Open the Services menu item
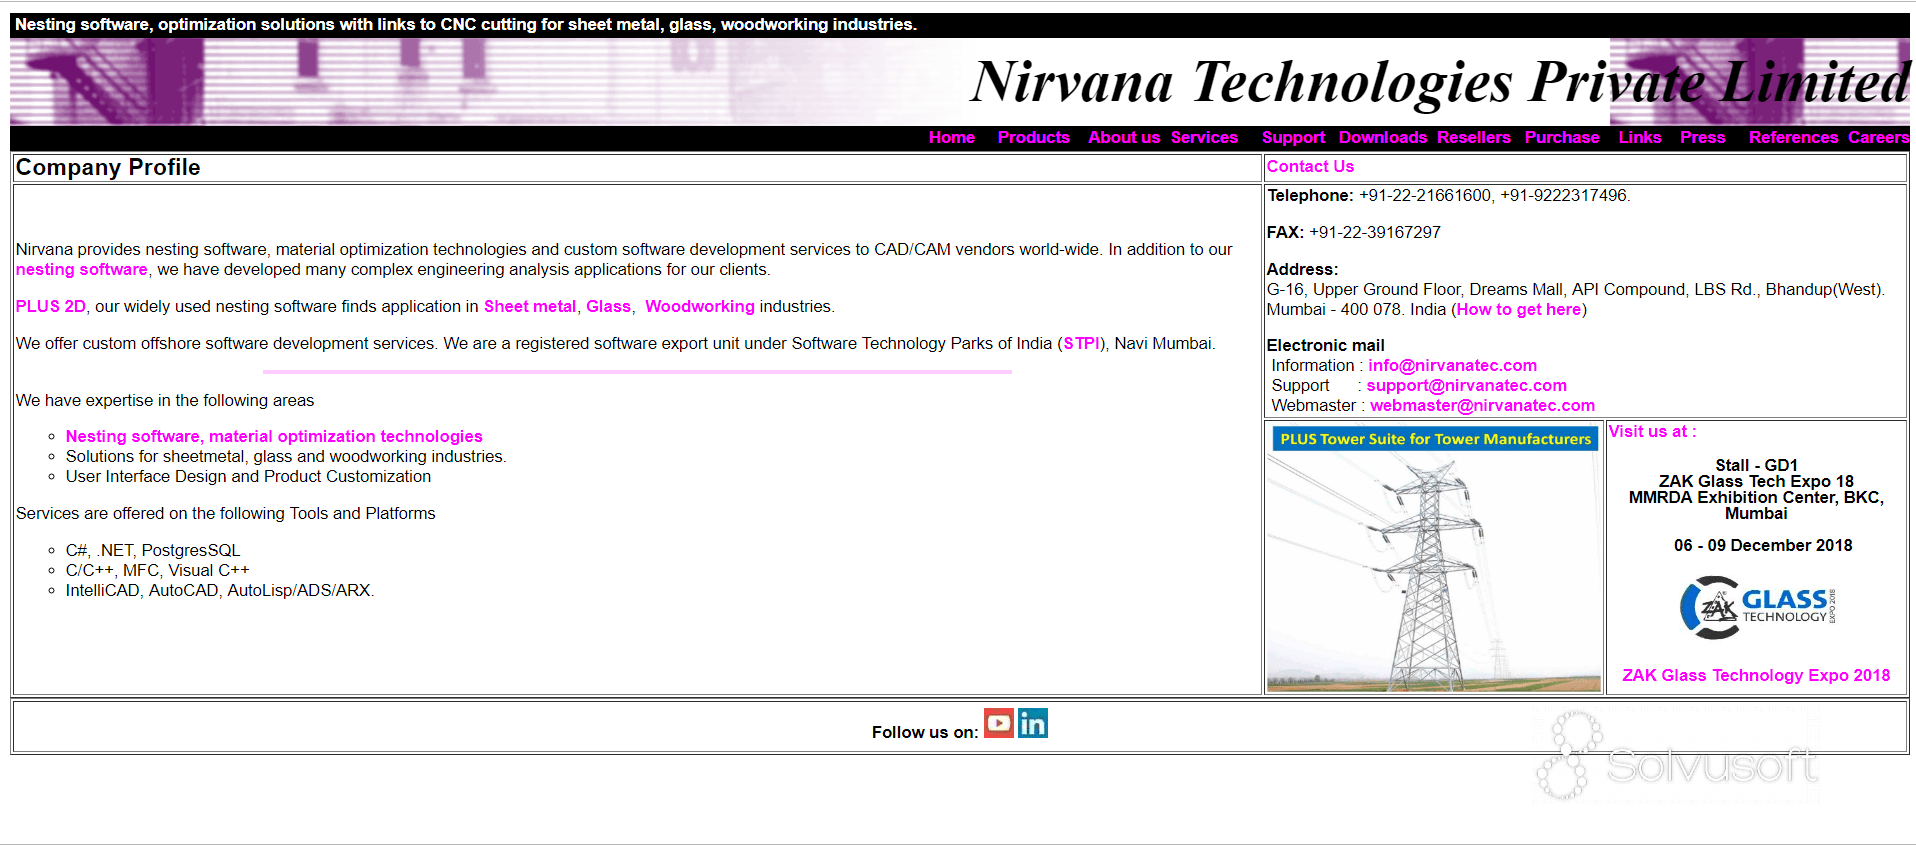1916x847 pixels. point(1204,138)
